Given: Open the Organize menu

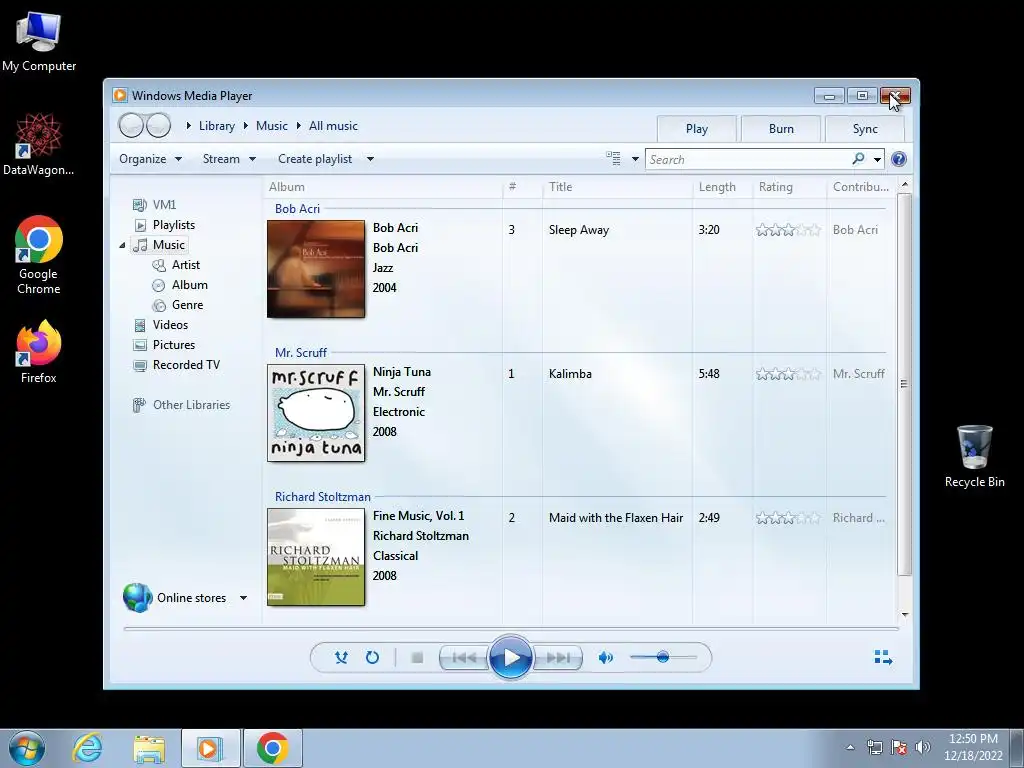Looking at the screenshot, I should 150,159.
